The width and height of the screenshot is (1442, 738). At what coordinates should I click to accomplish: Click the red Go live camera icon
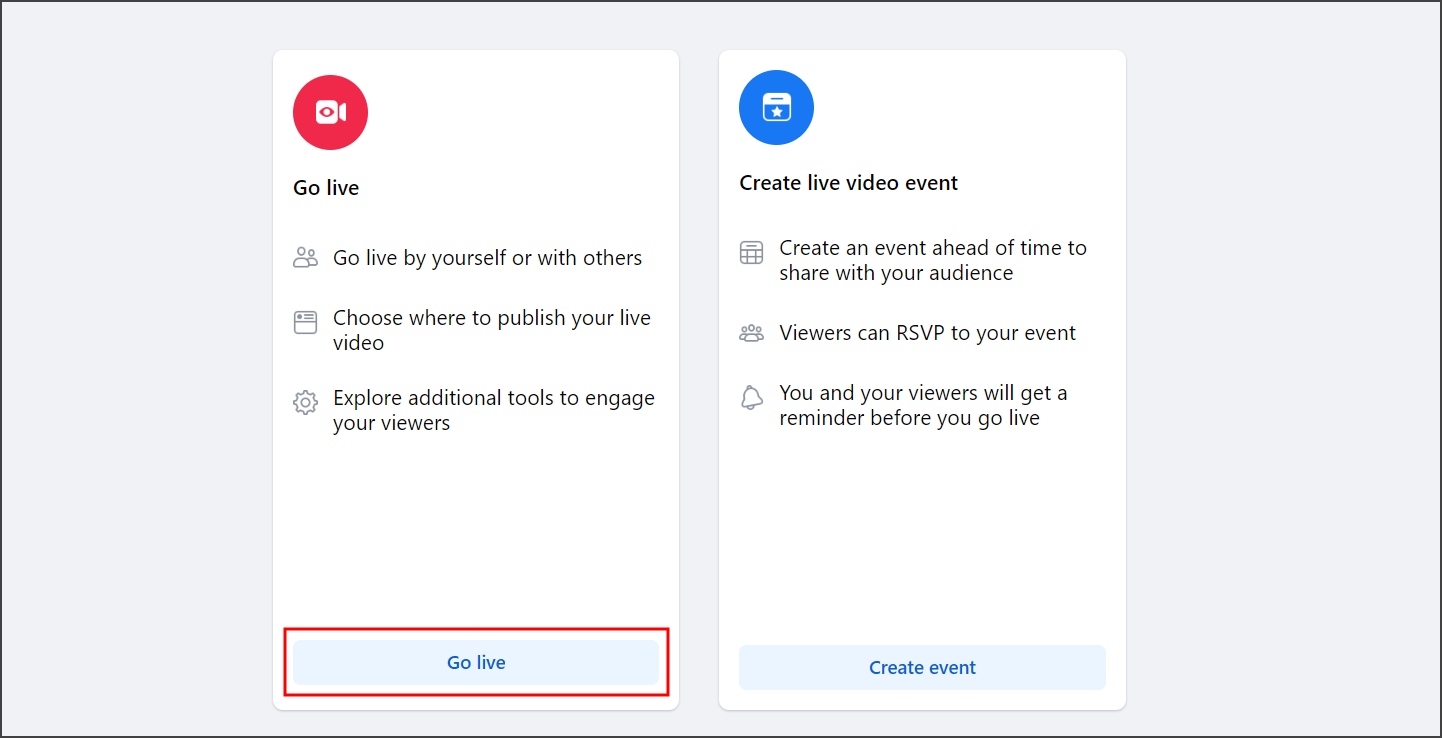[330, 112]
